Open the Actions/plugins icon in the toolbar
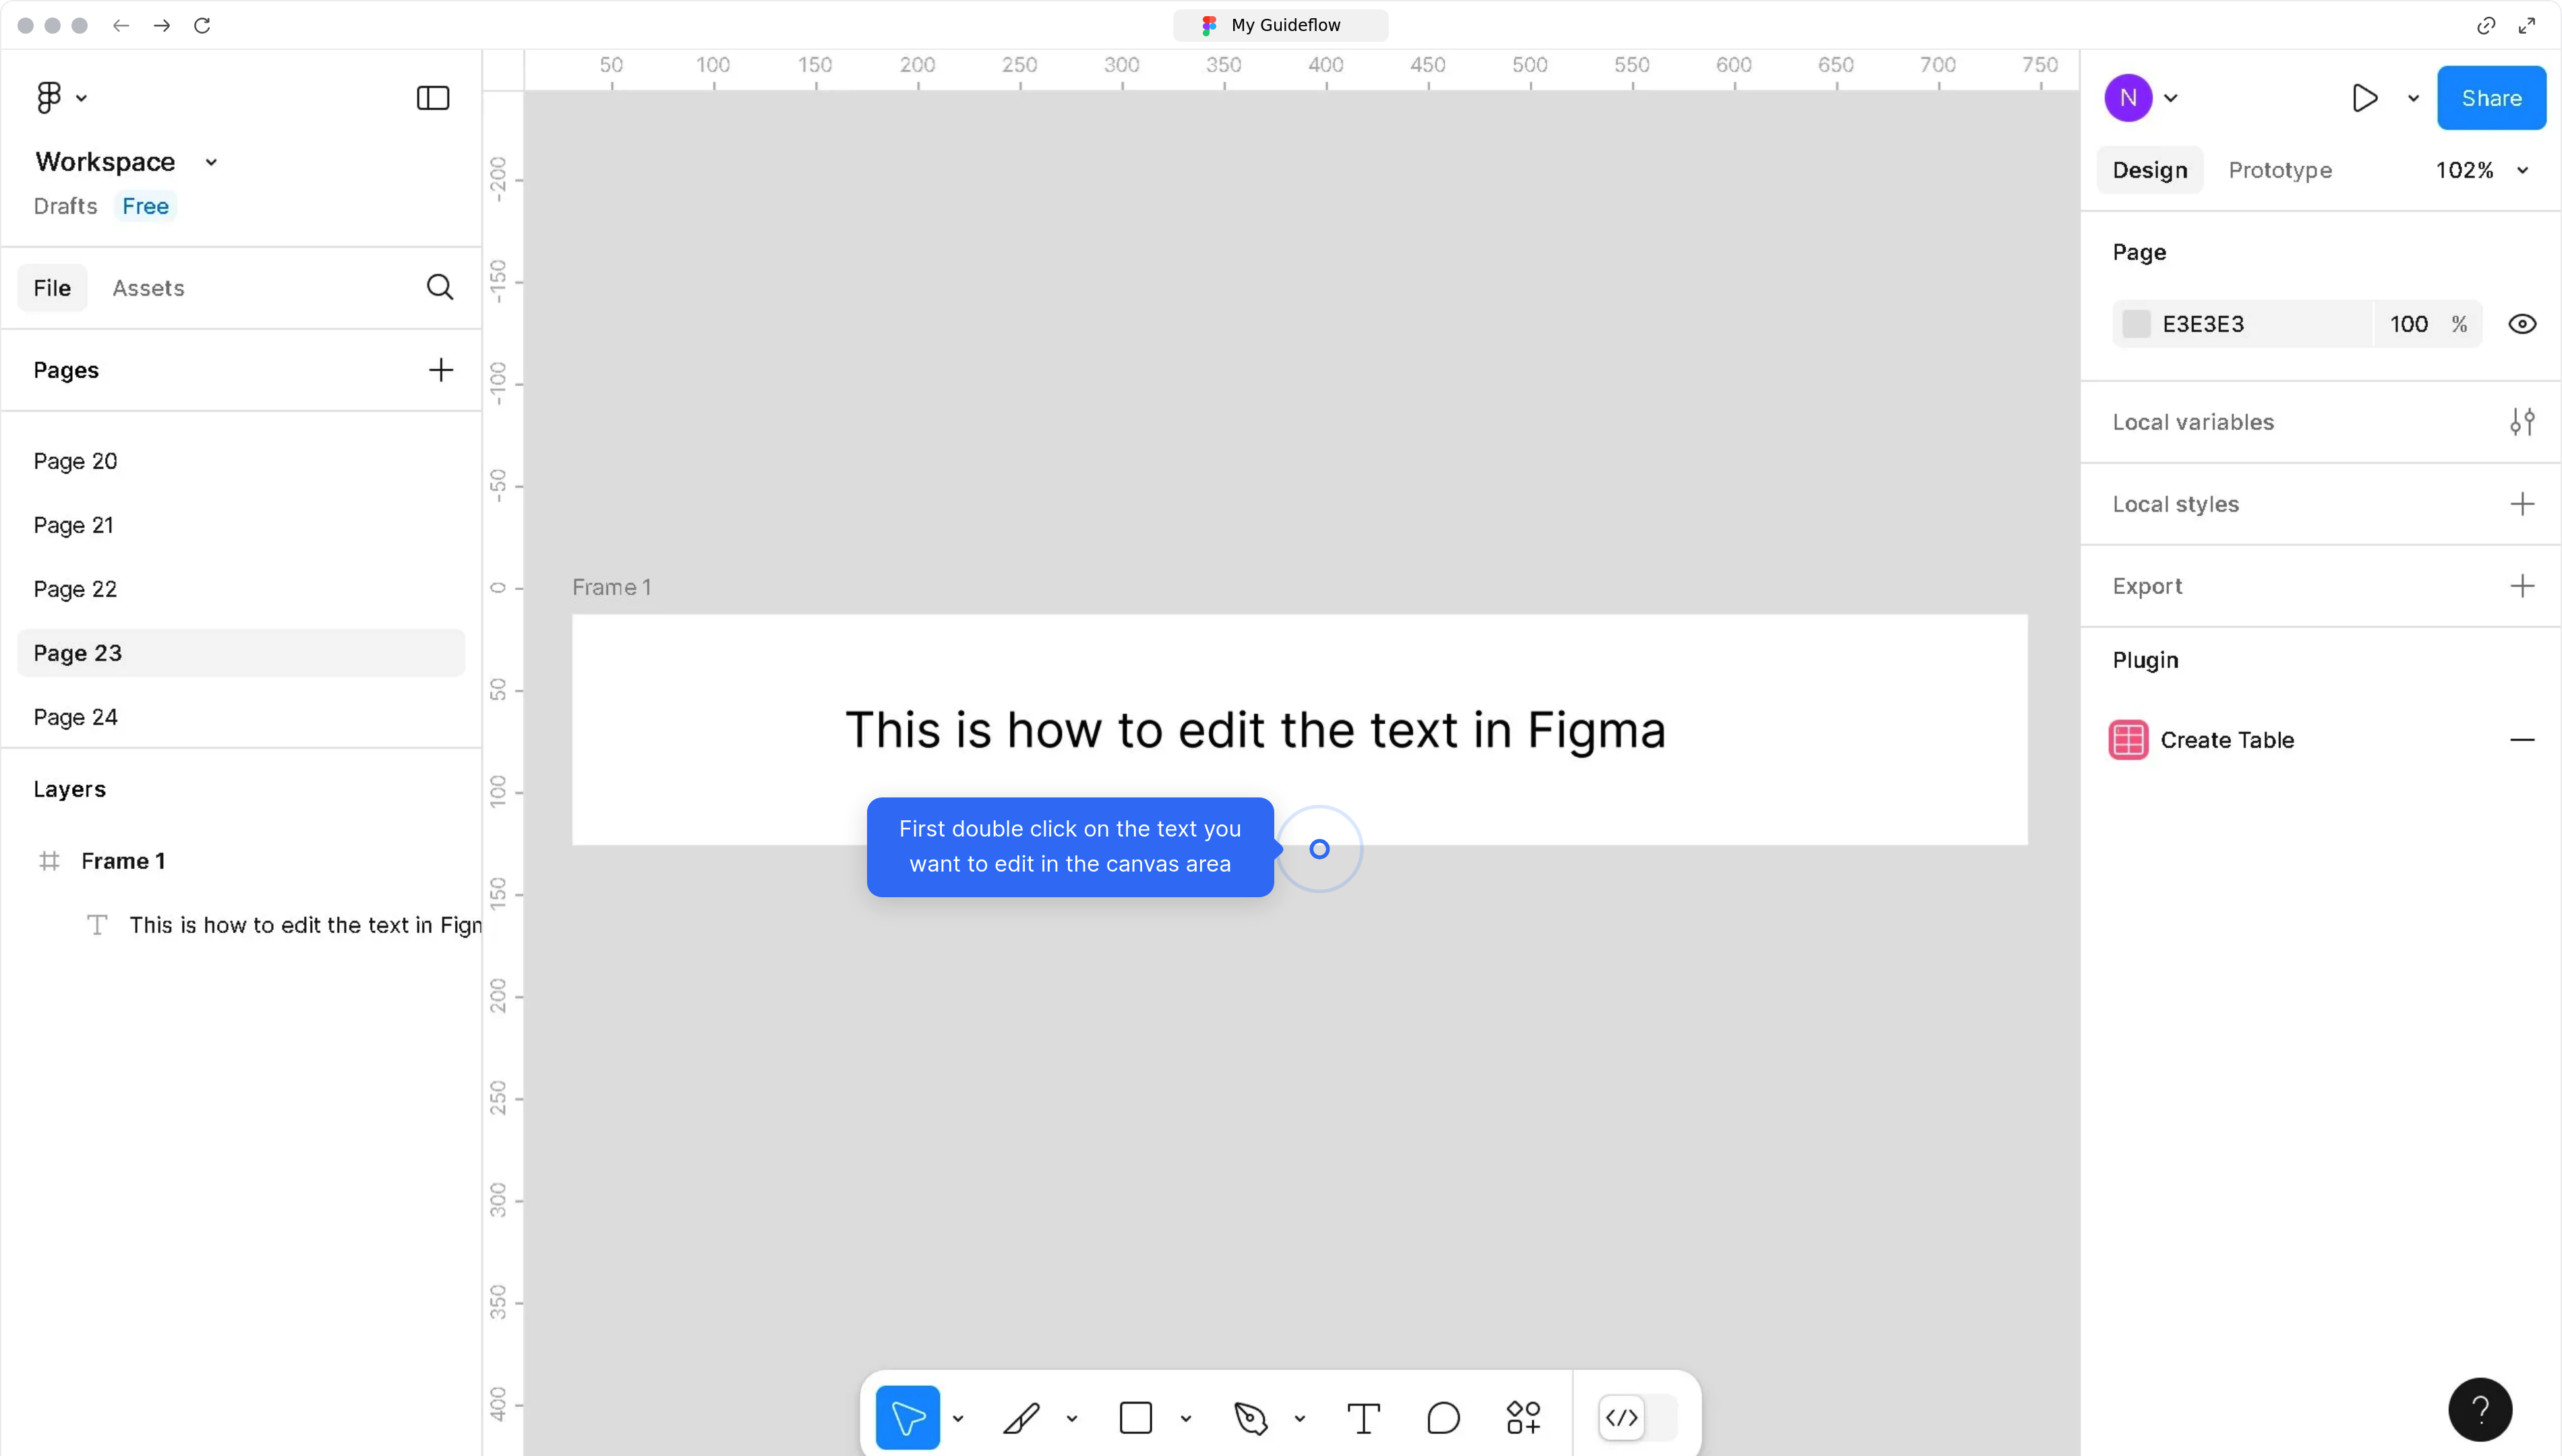The width and height of the screenshot is (2562, 1456). click(1522, 1416)
